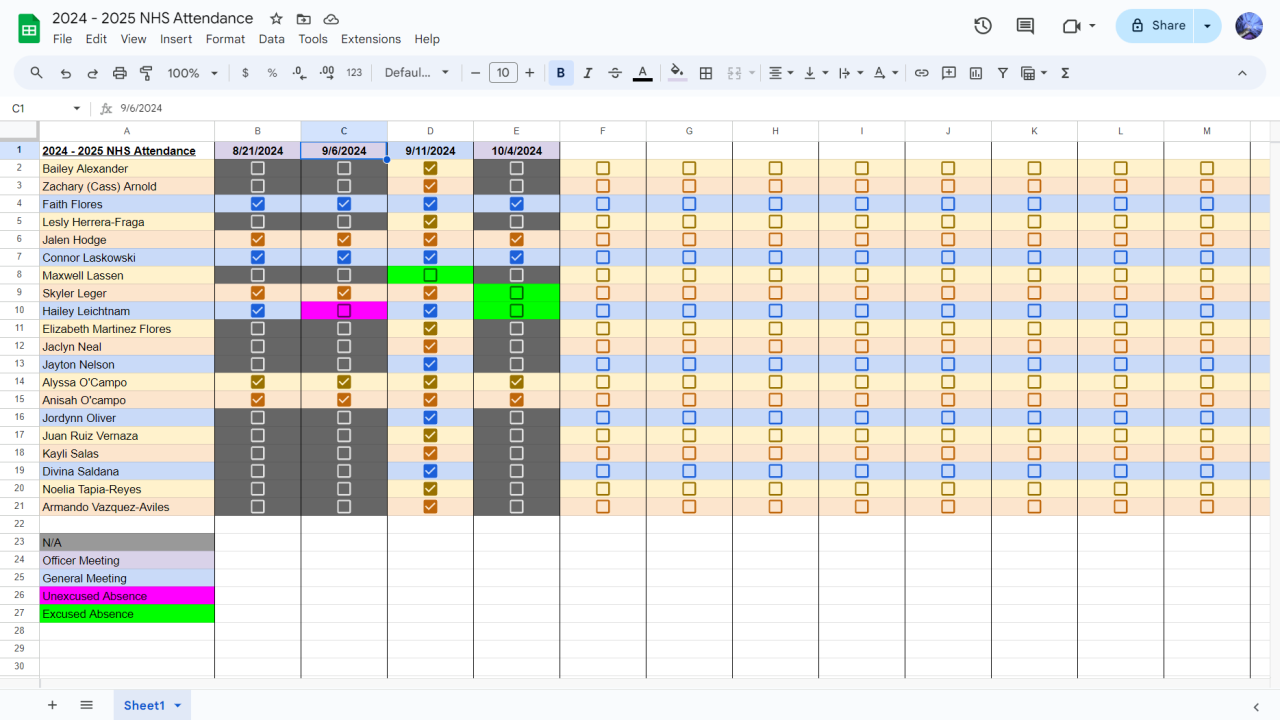Image resolution: width=1280 pixels, height=720 pixels.
Task: Increase decimal places
Action: tap(327, 73)
